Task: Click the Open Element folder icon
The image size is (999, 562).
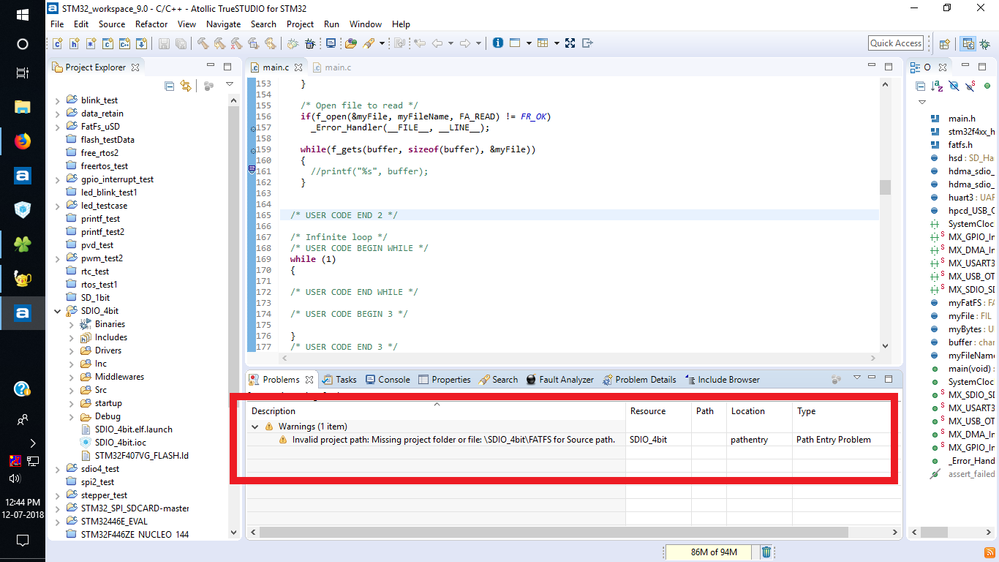Action: click(350, 43)
